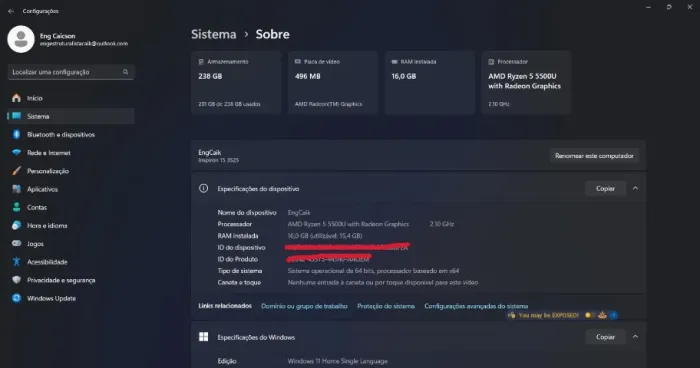
Task: Collapse the Especificações do Windows section
Action: [x=635, y=337]
